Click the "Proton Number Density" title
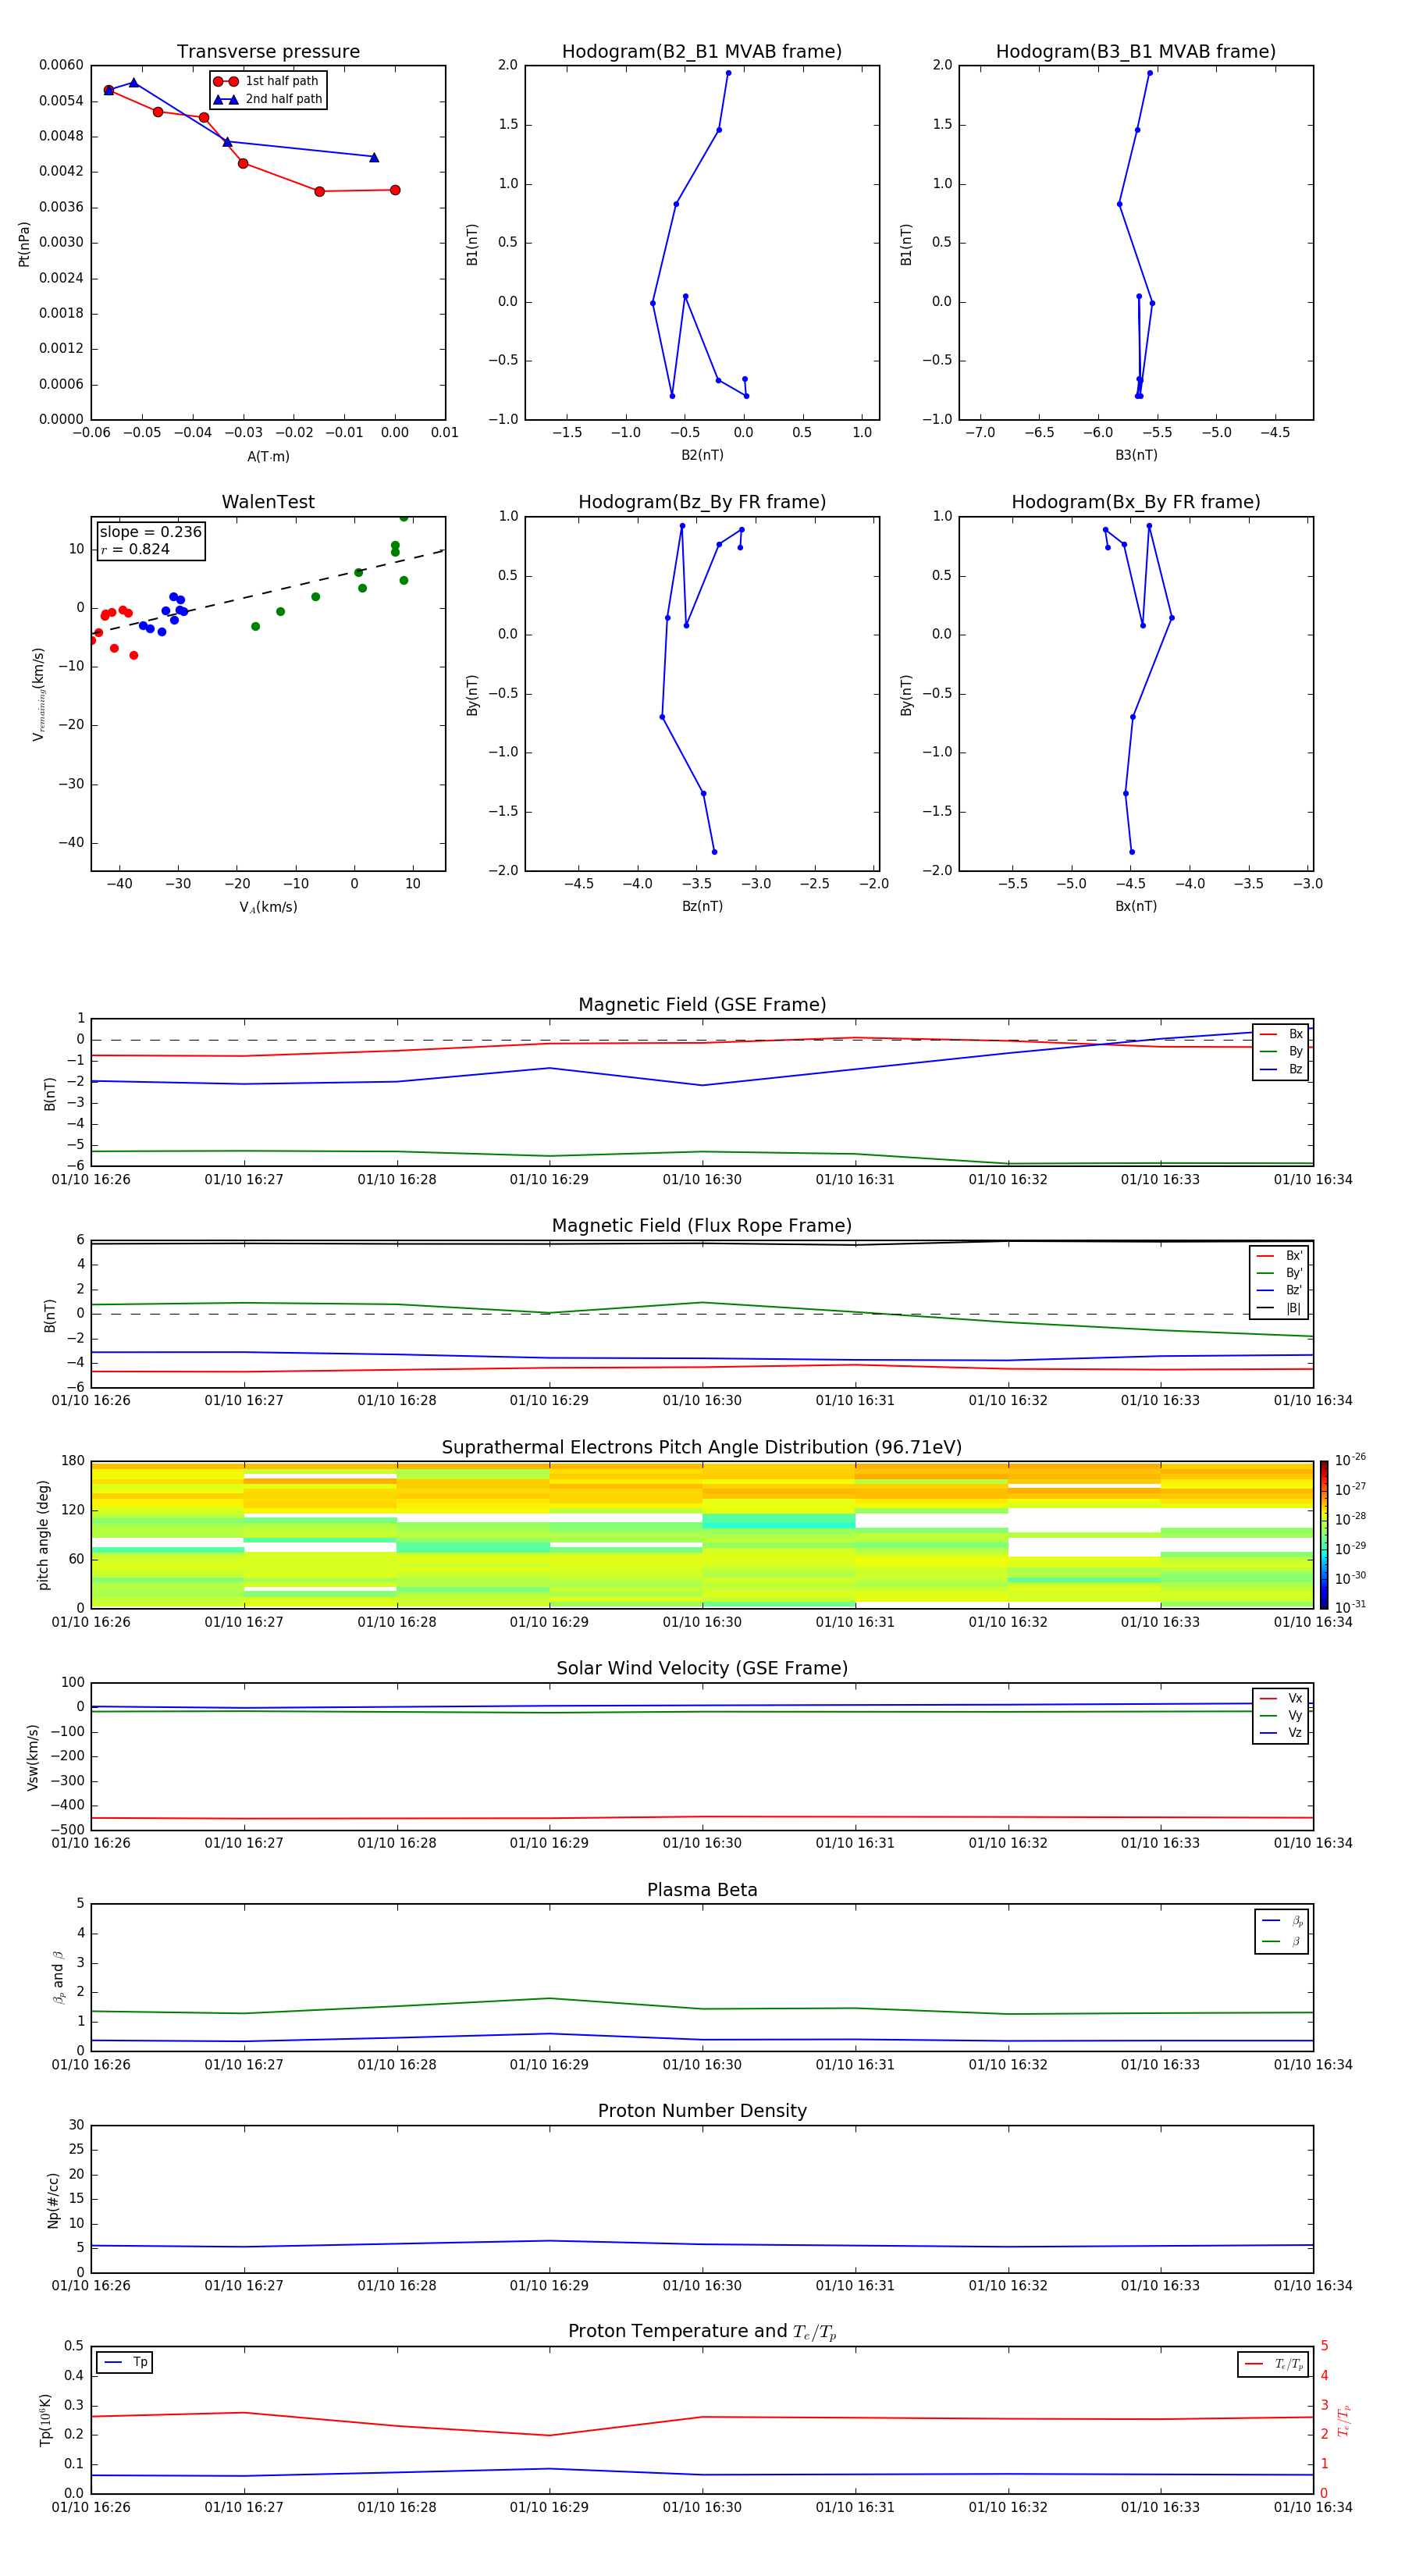1405x2576 pixels. click(701, 2111)
